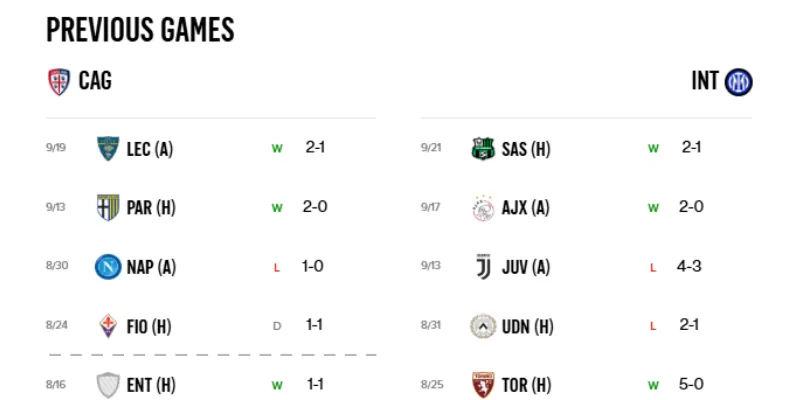Select the CAG team heading

[95, 81]
